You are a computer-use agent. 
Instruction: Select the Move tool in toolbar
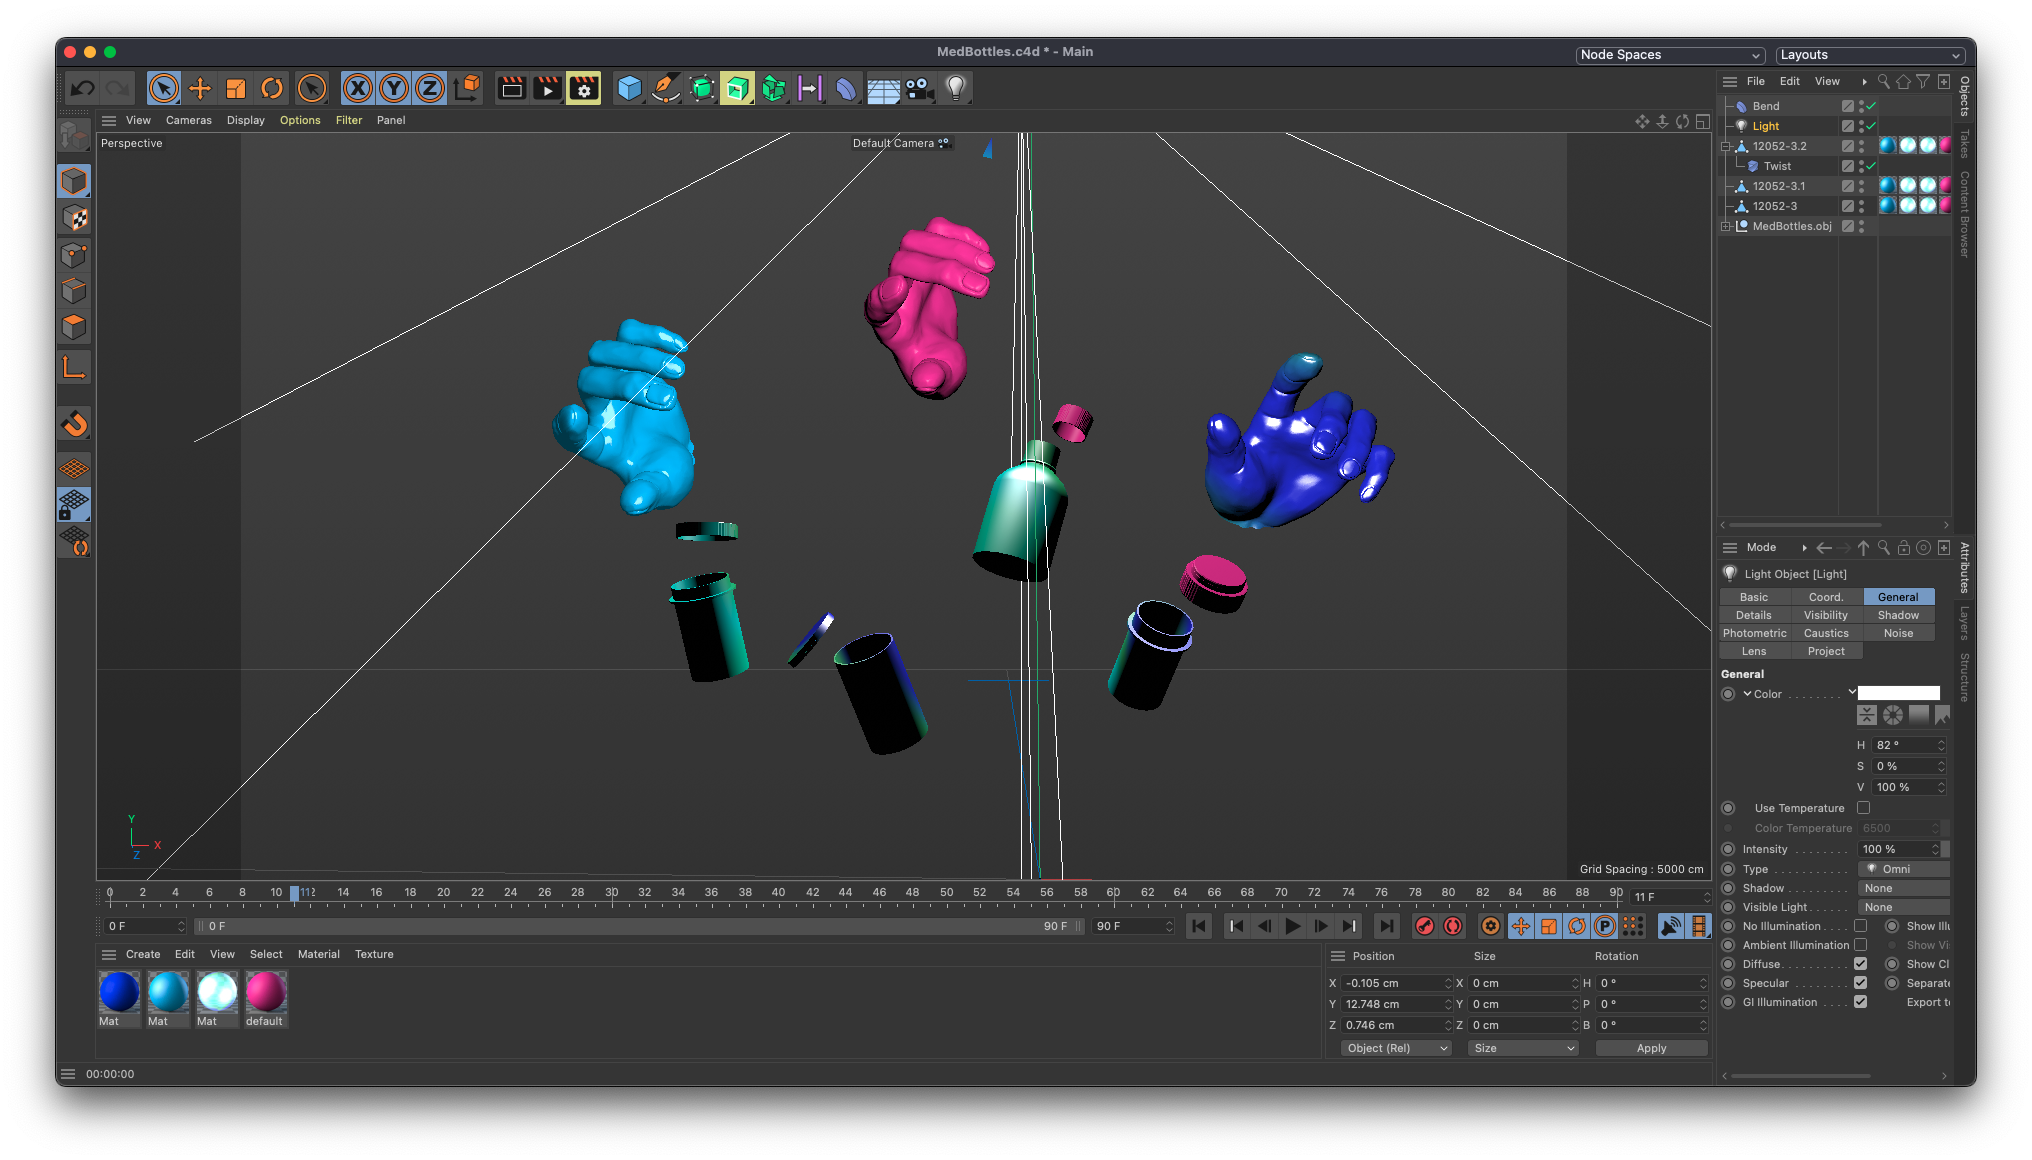click(200, 89)
